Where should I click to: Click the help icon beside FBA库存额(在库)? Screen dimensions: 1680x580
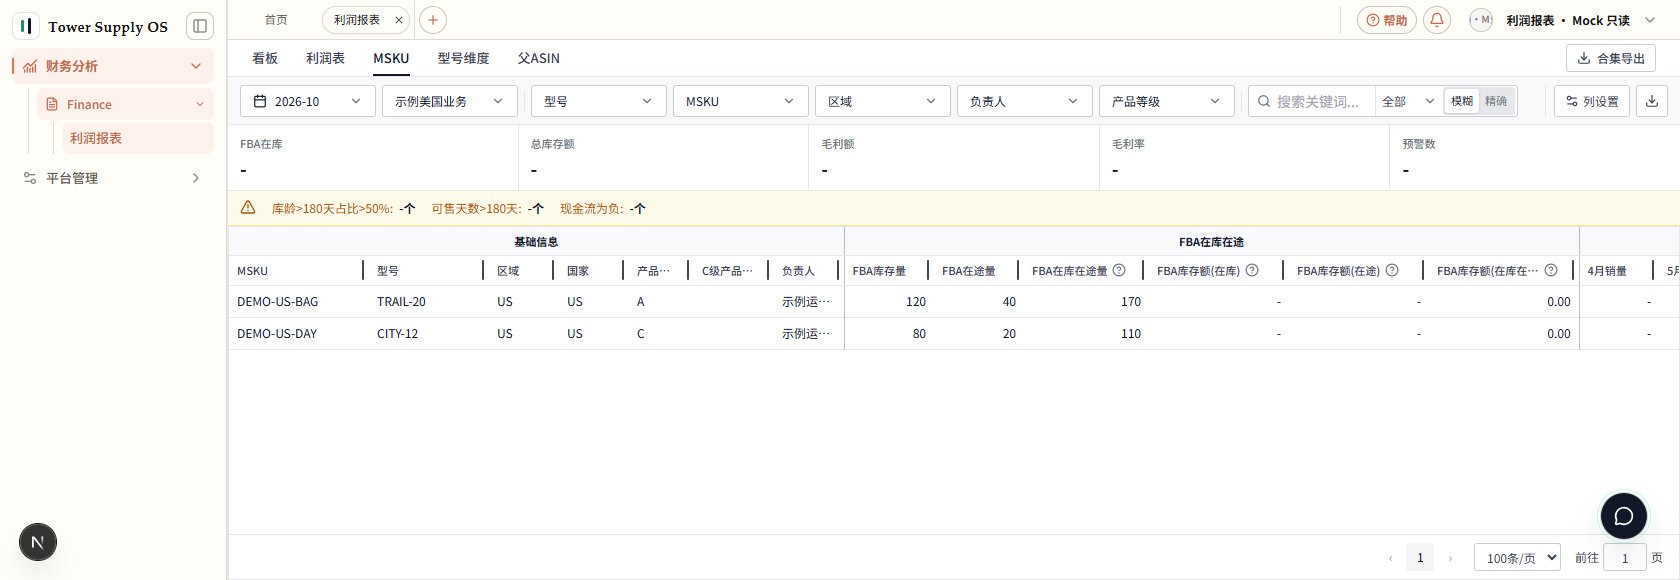tap(1252, 270)
